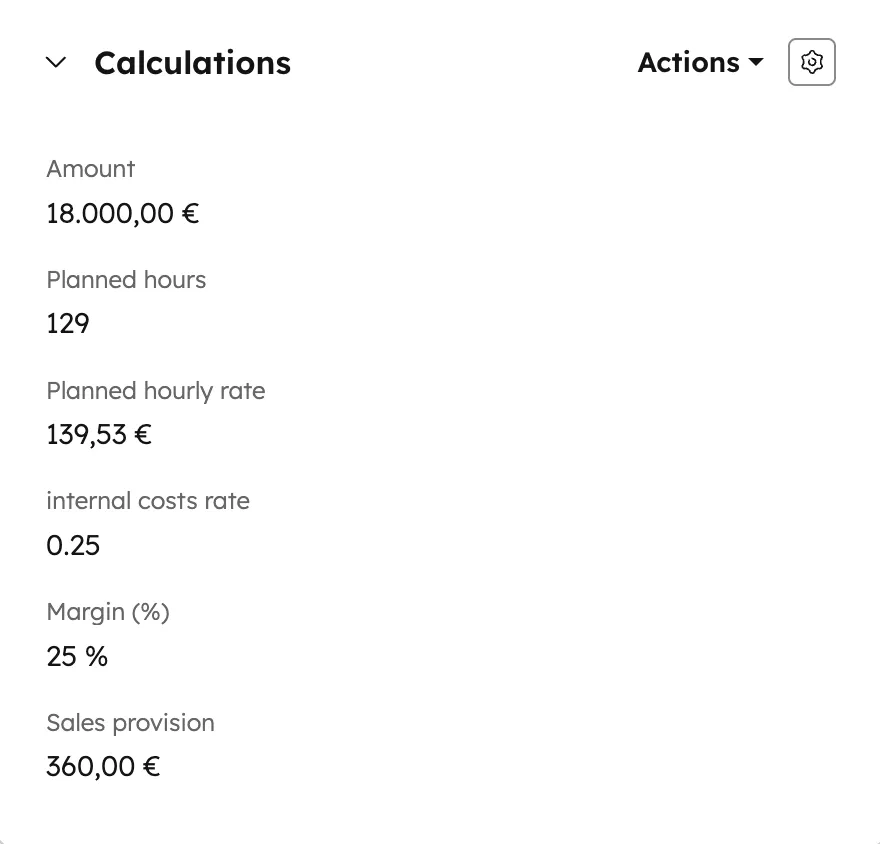Click the downward arrow next to Calculations heading
Viewport: 880px width, 844px height.
coord(56,62)
